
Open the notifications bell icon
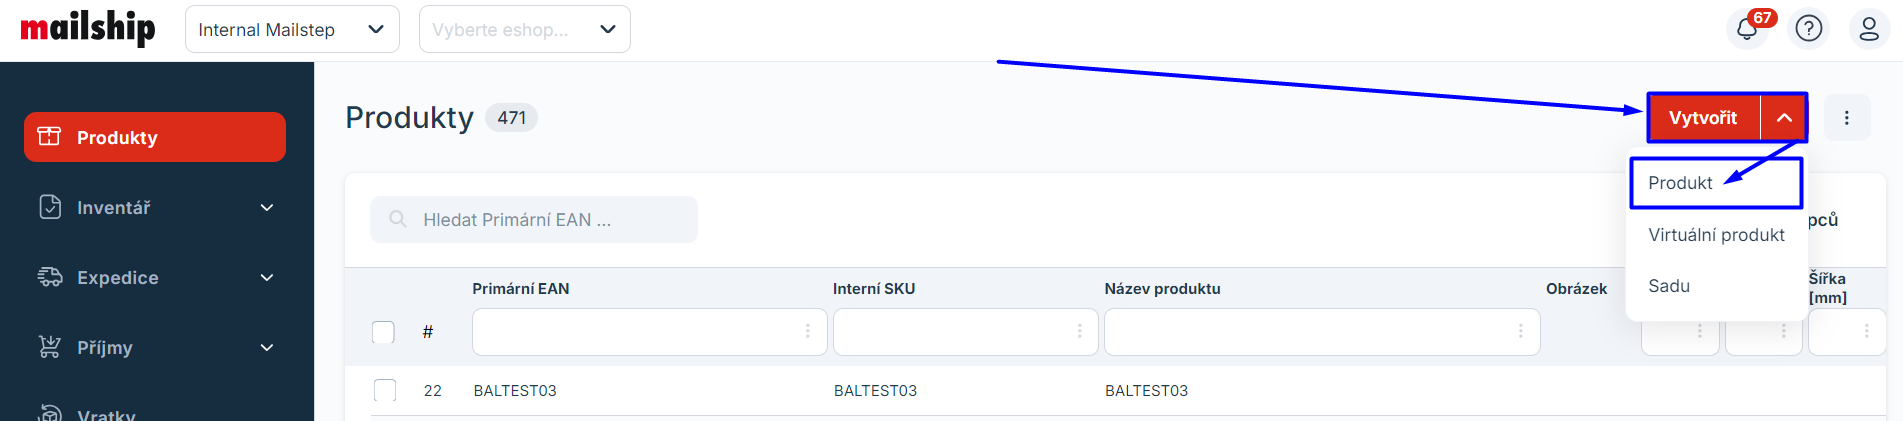(x=1747, y=29)
